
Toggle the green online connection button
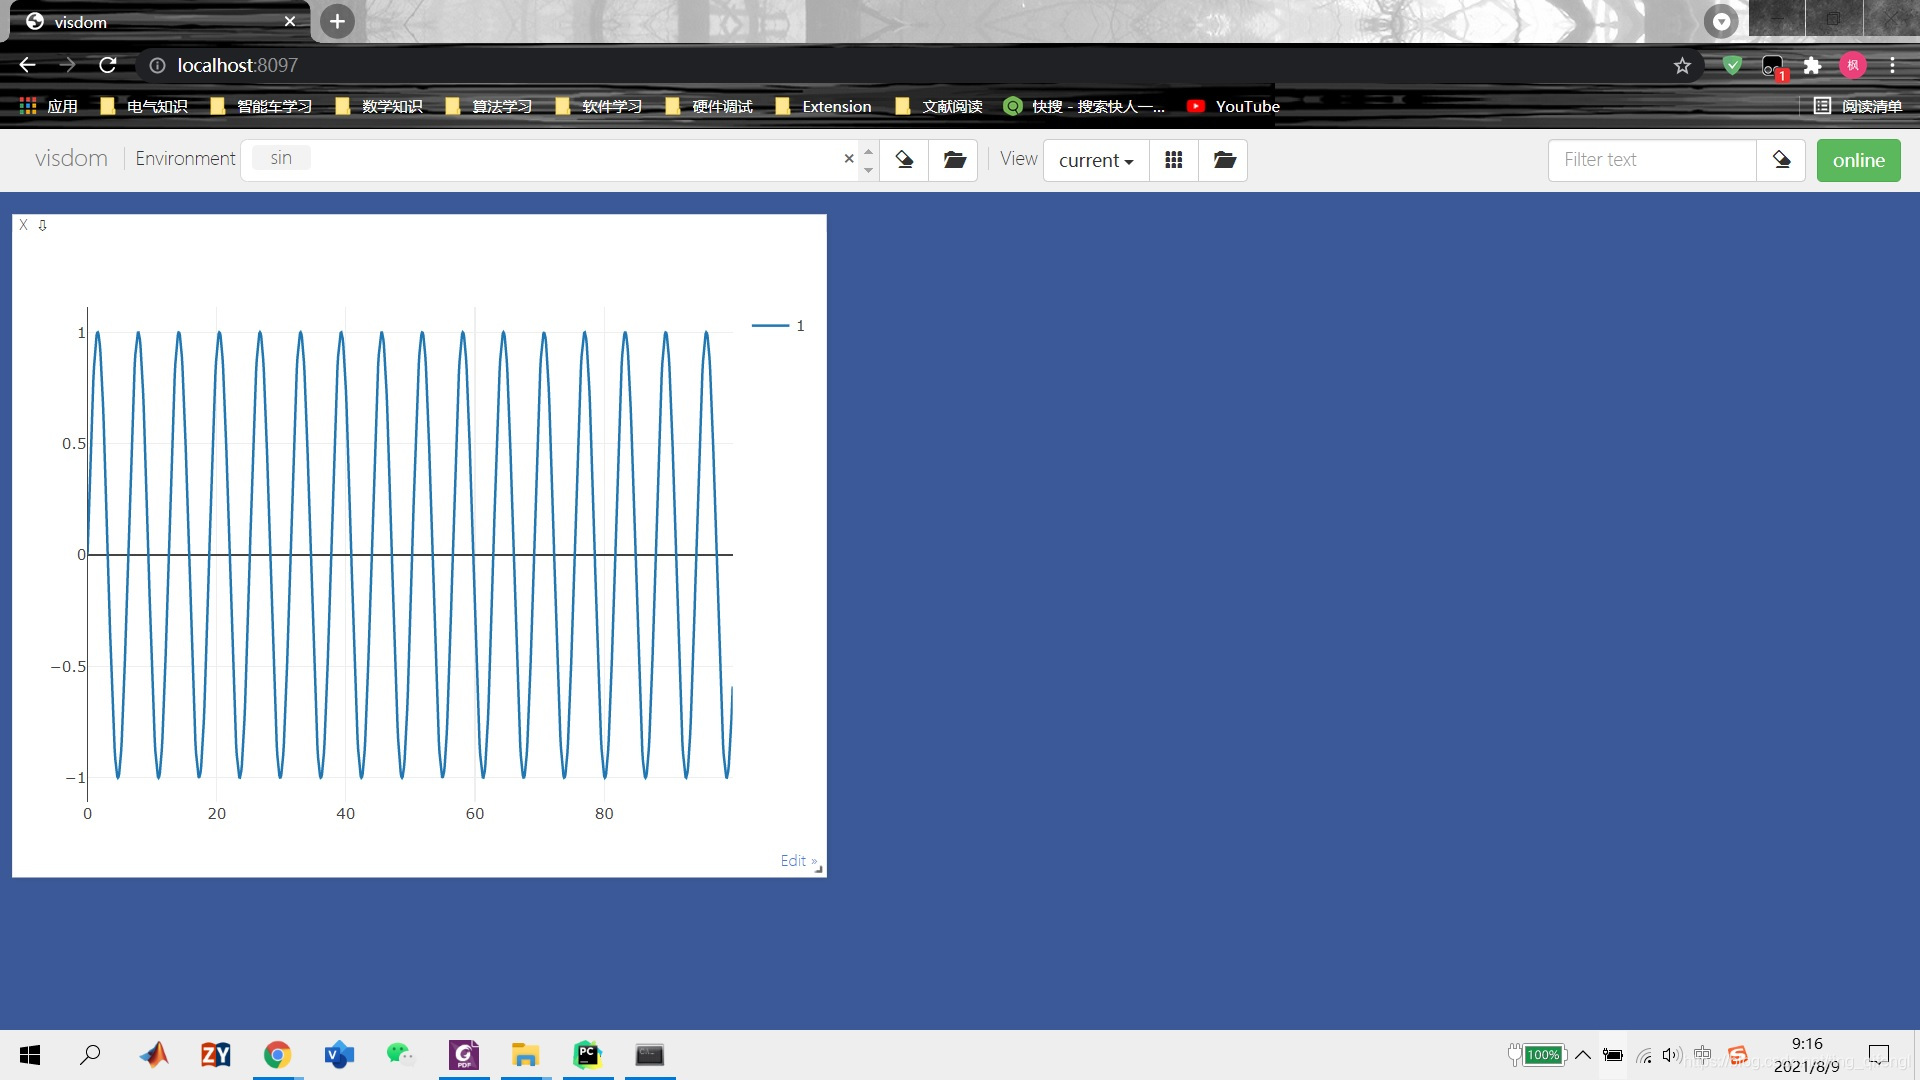(1858, 160)
